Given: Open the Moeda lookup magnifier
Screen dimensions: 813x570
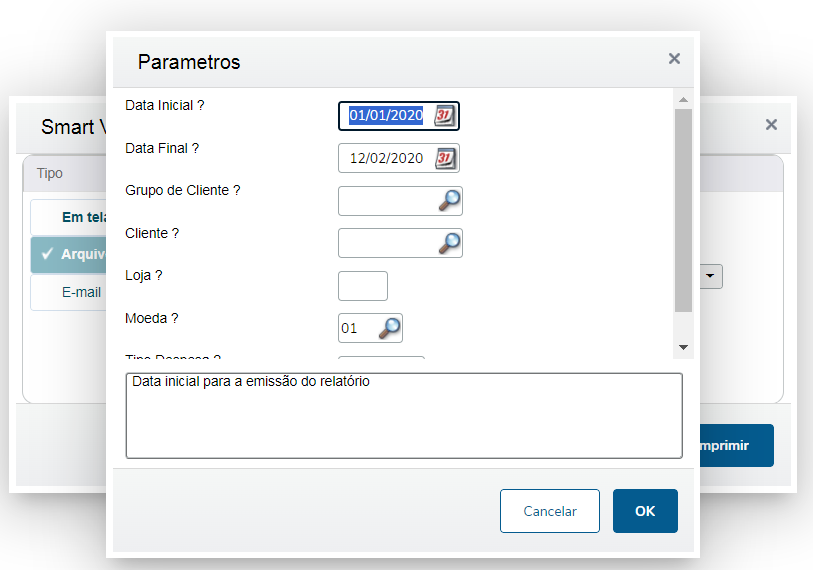Looking at the screenshot, I should pyautogui.click(x=389, y=328).
